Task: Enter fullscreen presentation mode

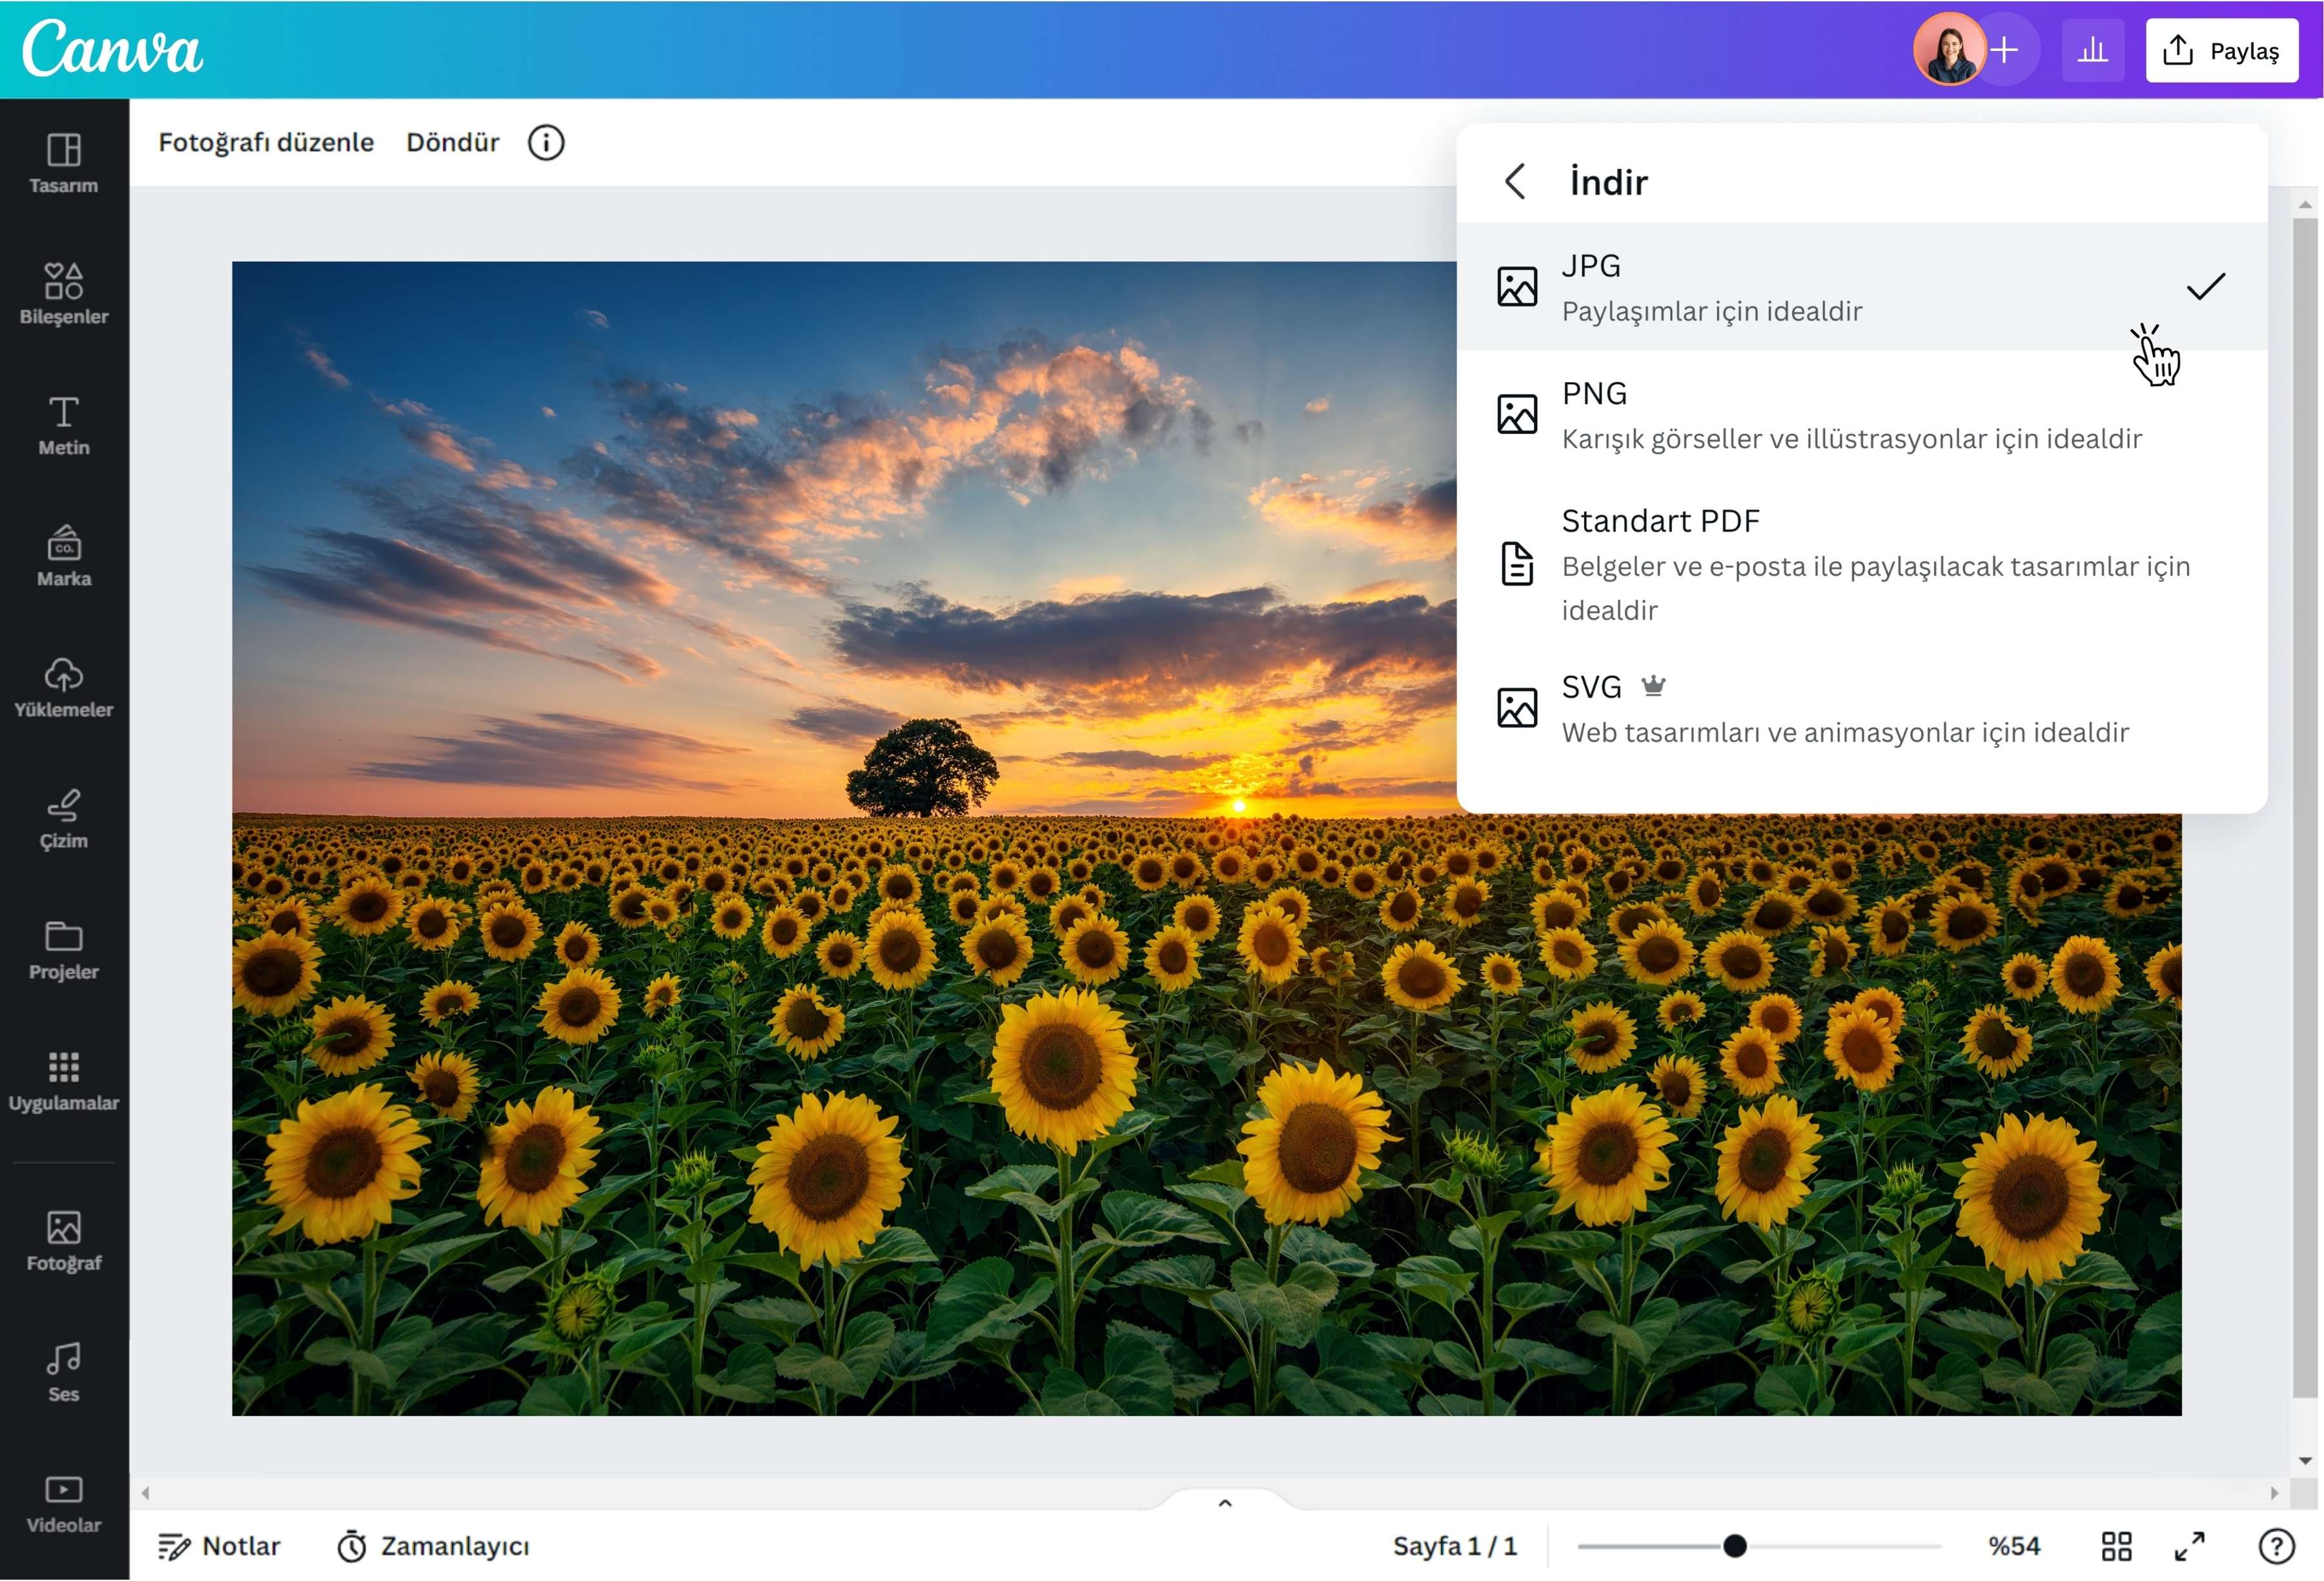Action: point(2190,1546)
